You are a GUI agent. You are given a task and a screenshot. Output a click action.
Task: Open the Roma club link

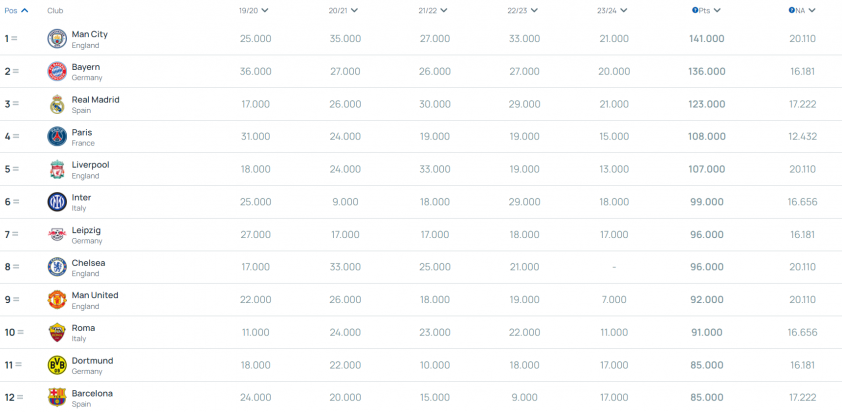83,328
